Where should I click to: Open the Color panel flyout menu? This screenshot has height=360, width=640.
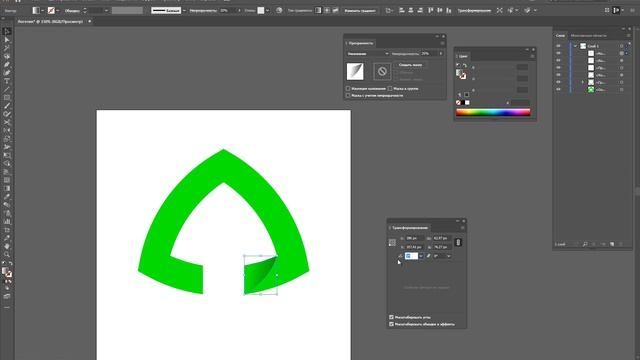pyautogui.click(x=532, y=56)
